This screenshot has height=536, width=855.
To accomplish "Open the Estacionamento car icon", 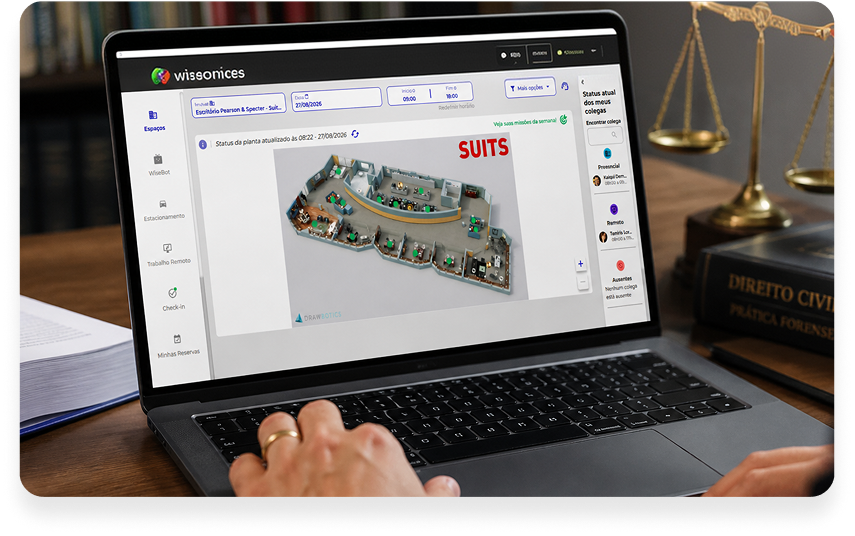I will (x=162, y=204).
